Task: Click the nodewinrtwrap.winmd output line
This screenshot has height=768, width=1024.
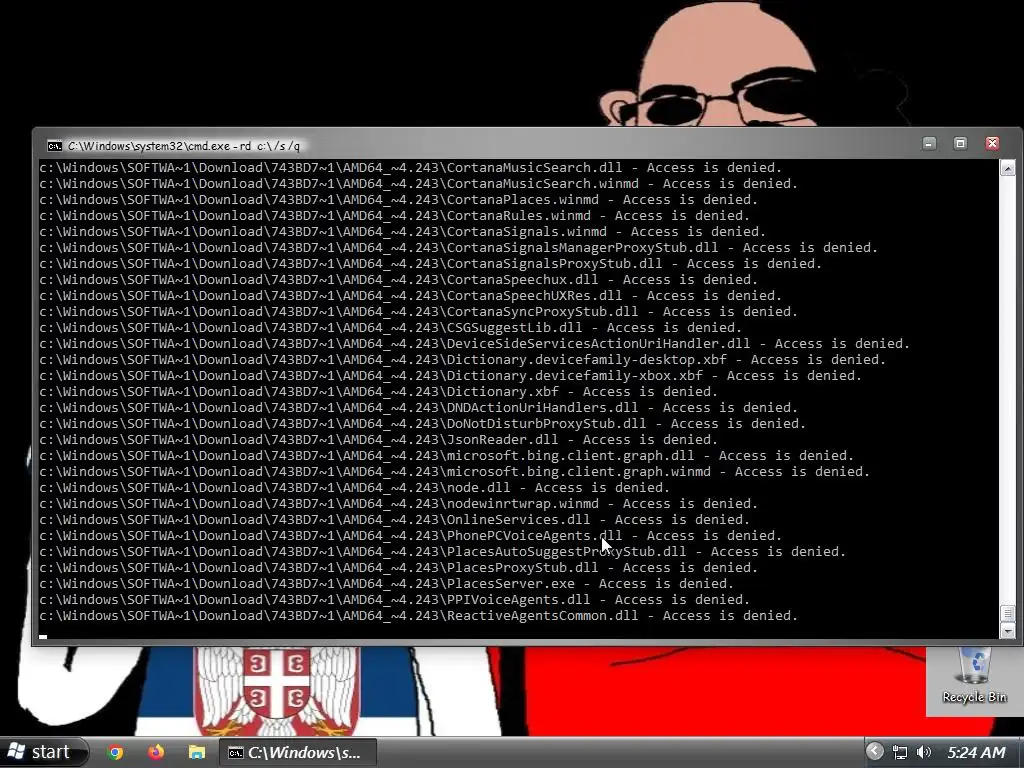Action: [x=398, y=504]
